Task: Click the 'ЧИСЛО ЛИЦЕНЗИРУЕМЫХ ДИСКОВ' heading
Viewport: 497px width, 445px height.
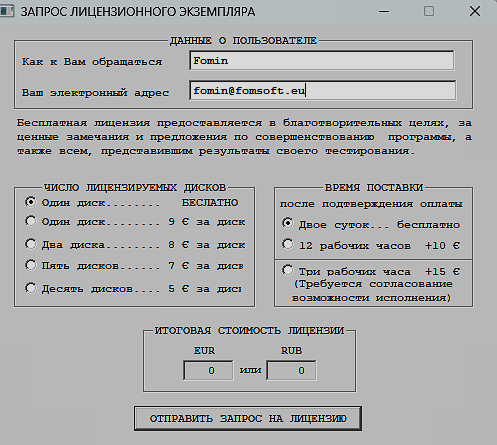Action: (135, 188)
